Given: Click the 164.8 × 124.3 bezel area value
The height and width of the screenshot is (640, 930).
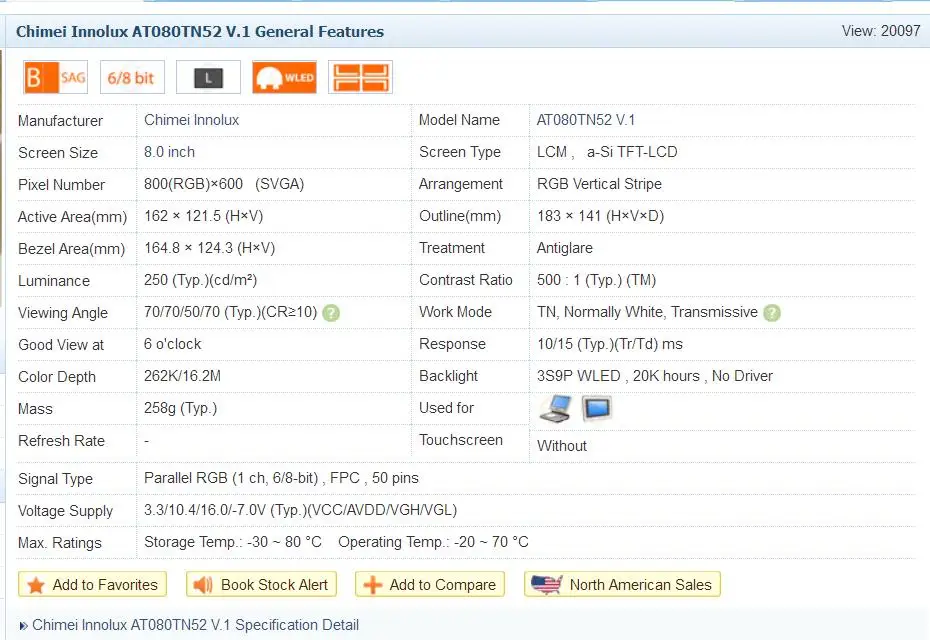Looking at the screenshot, I should [x=209, y=248].
